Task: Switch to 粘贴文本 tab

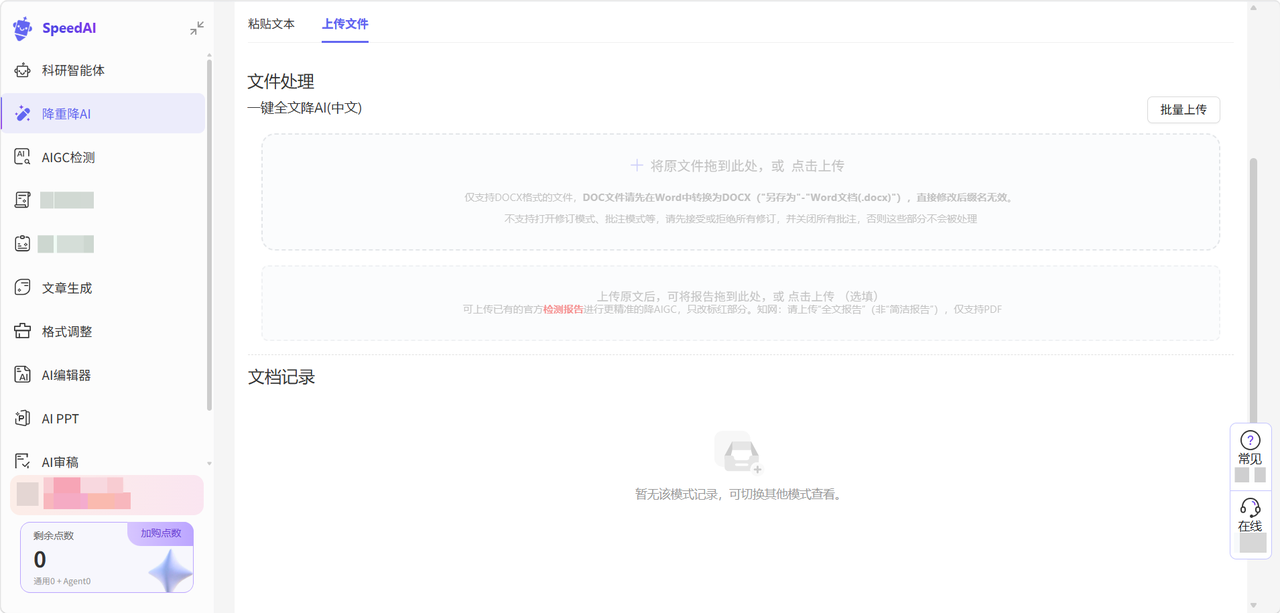Action: tap(271, 23)
